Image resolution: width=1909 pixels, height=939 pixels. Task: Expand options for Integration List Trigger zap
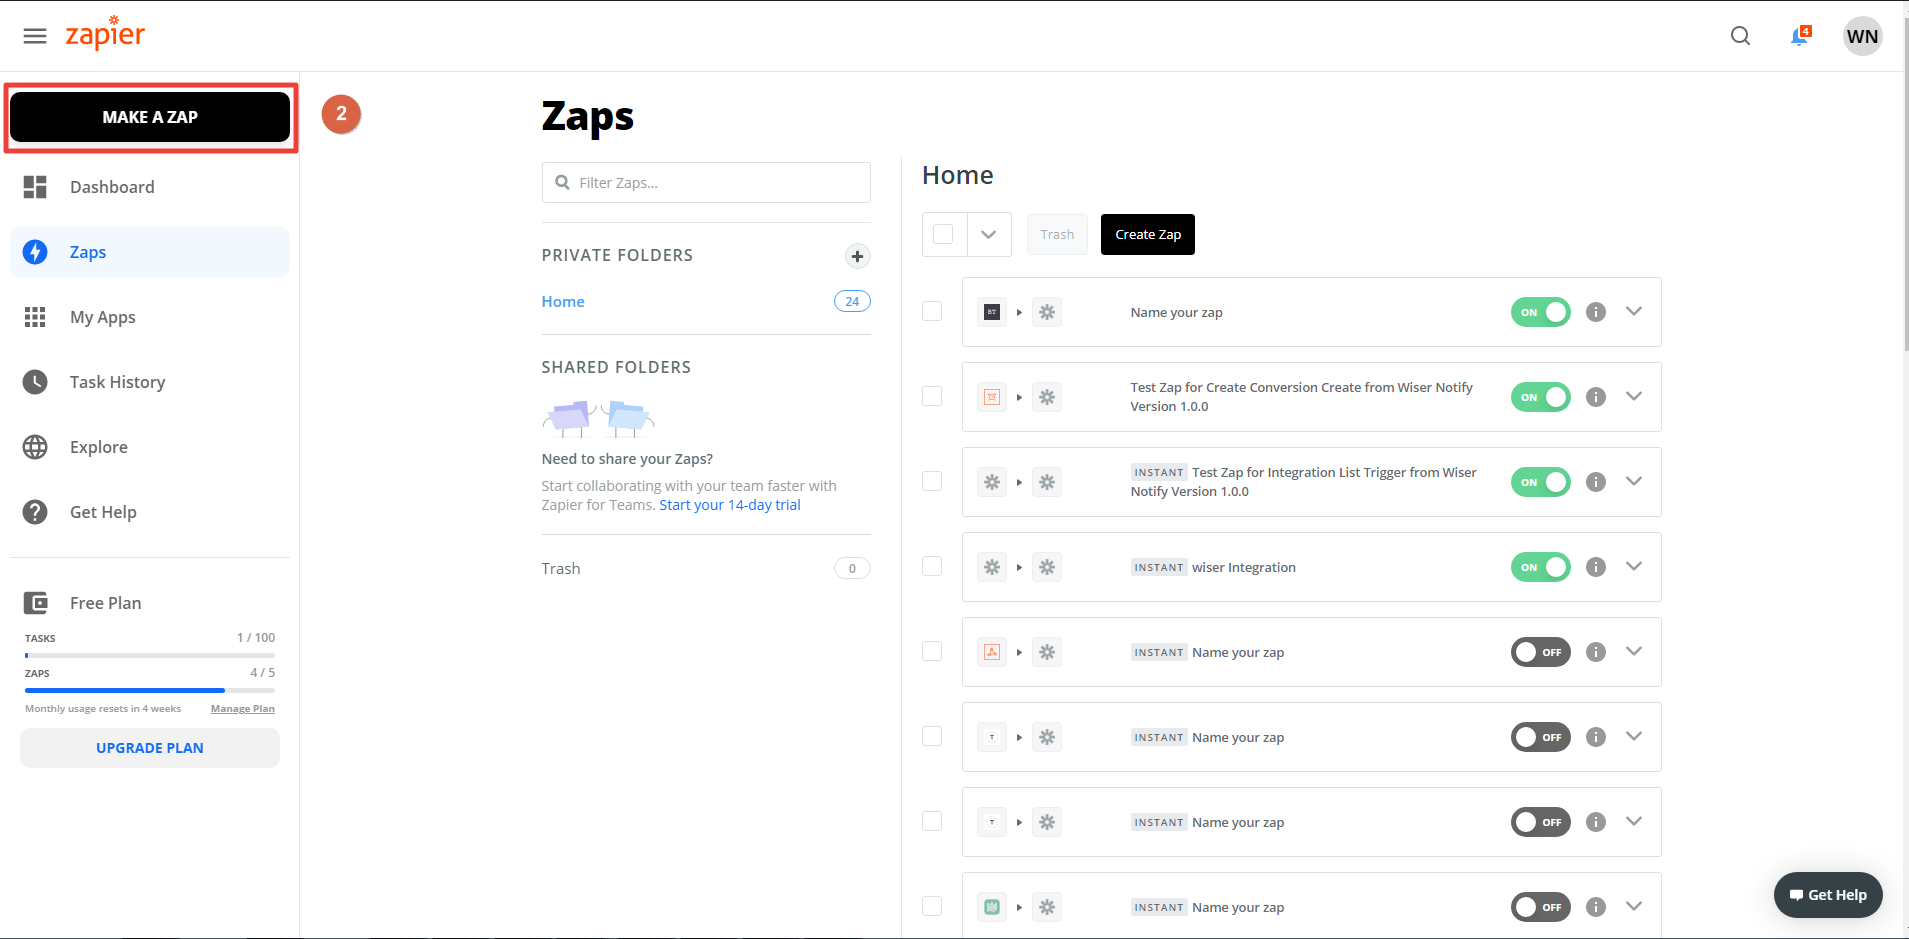pos(1634,481)
